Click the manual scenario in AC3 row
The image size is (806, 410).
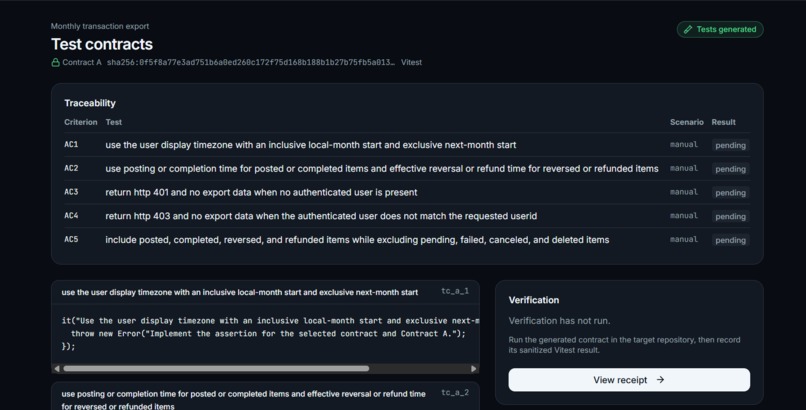tap(684, 192)
